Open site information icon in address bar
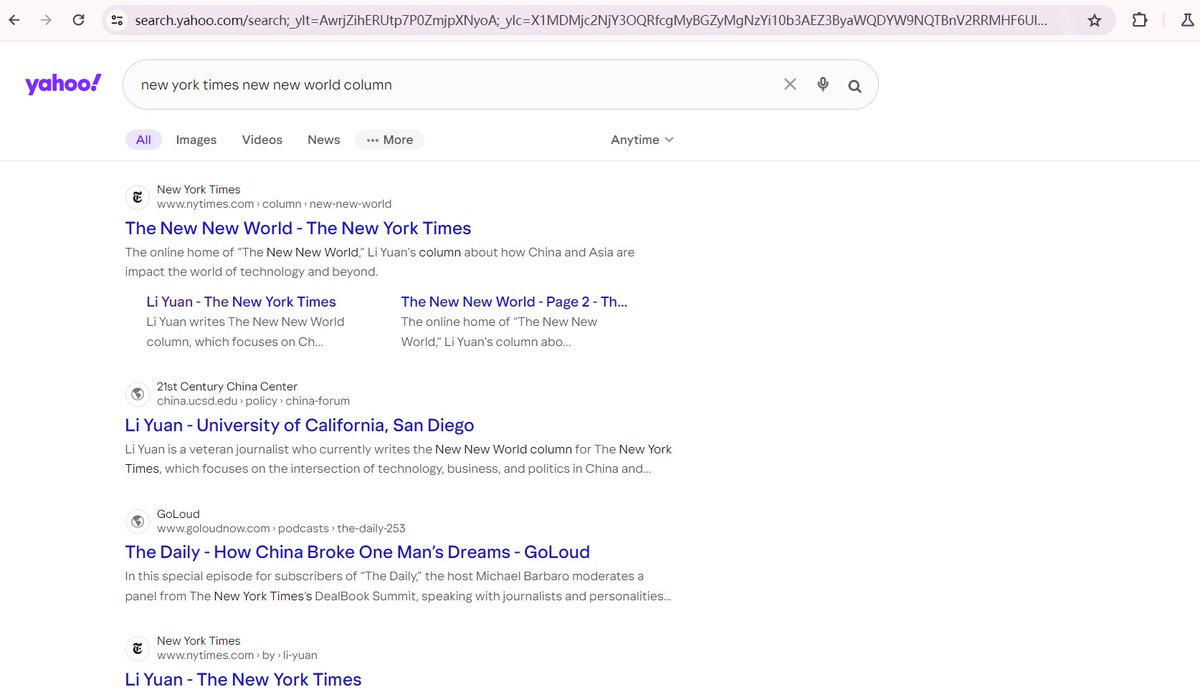 (117, 20)
